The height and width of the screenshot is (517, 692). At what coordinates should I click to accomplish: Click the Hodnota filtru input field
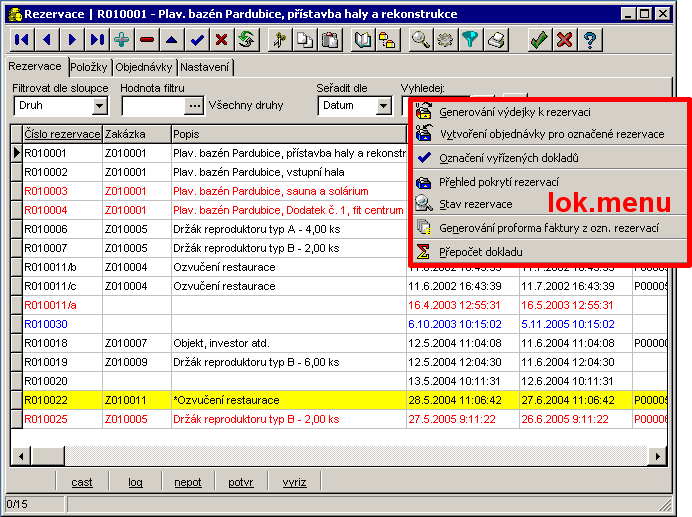(152, 106)
